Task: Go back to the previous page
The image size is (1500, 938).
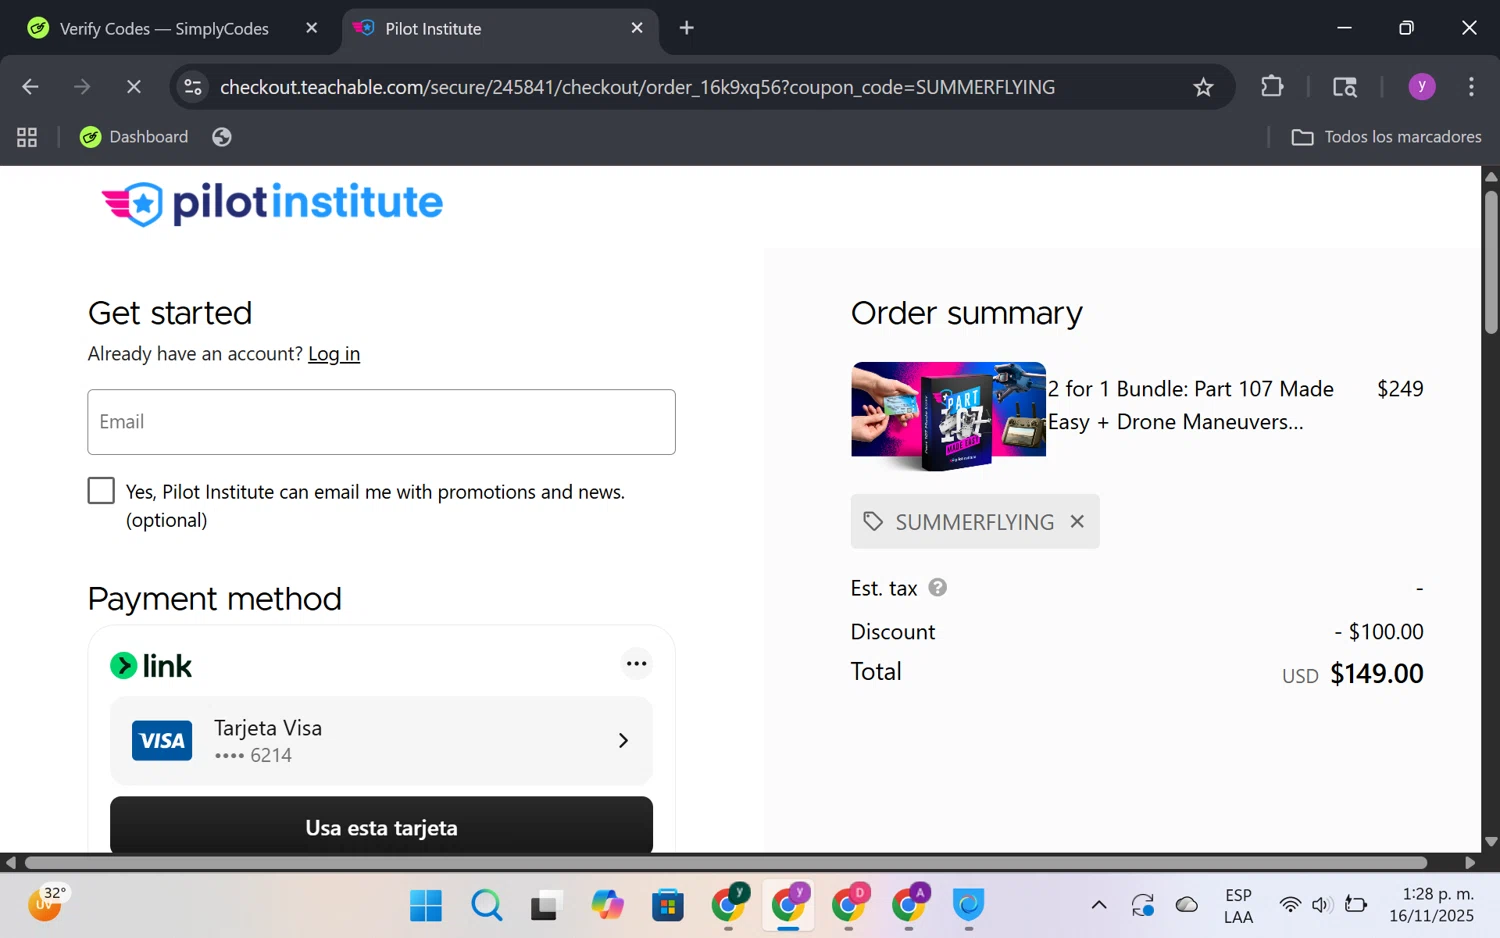Action: click(x=30, y=87)
